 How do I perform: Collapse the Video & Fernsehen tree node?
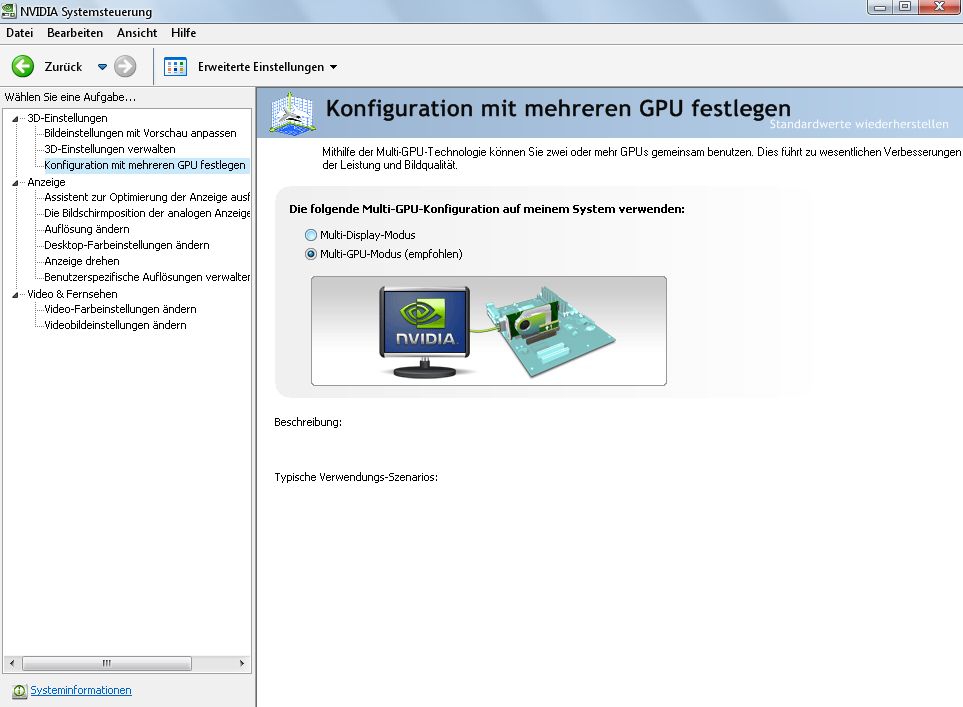coord(15,294)
